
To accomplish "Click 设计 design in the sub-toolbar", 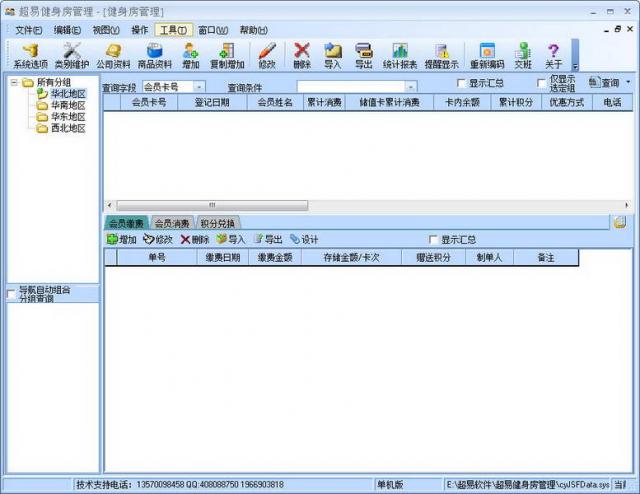I will [x=304, y=239].
